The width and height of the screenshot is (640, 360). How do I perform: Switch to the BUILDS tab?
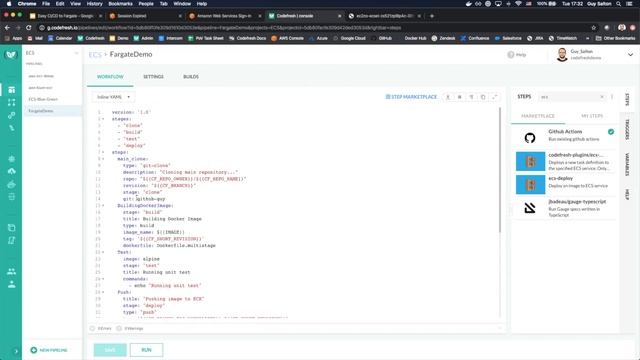[x=191, y=77]
